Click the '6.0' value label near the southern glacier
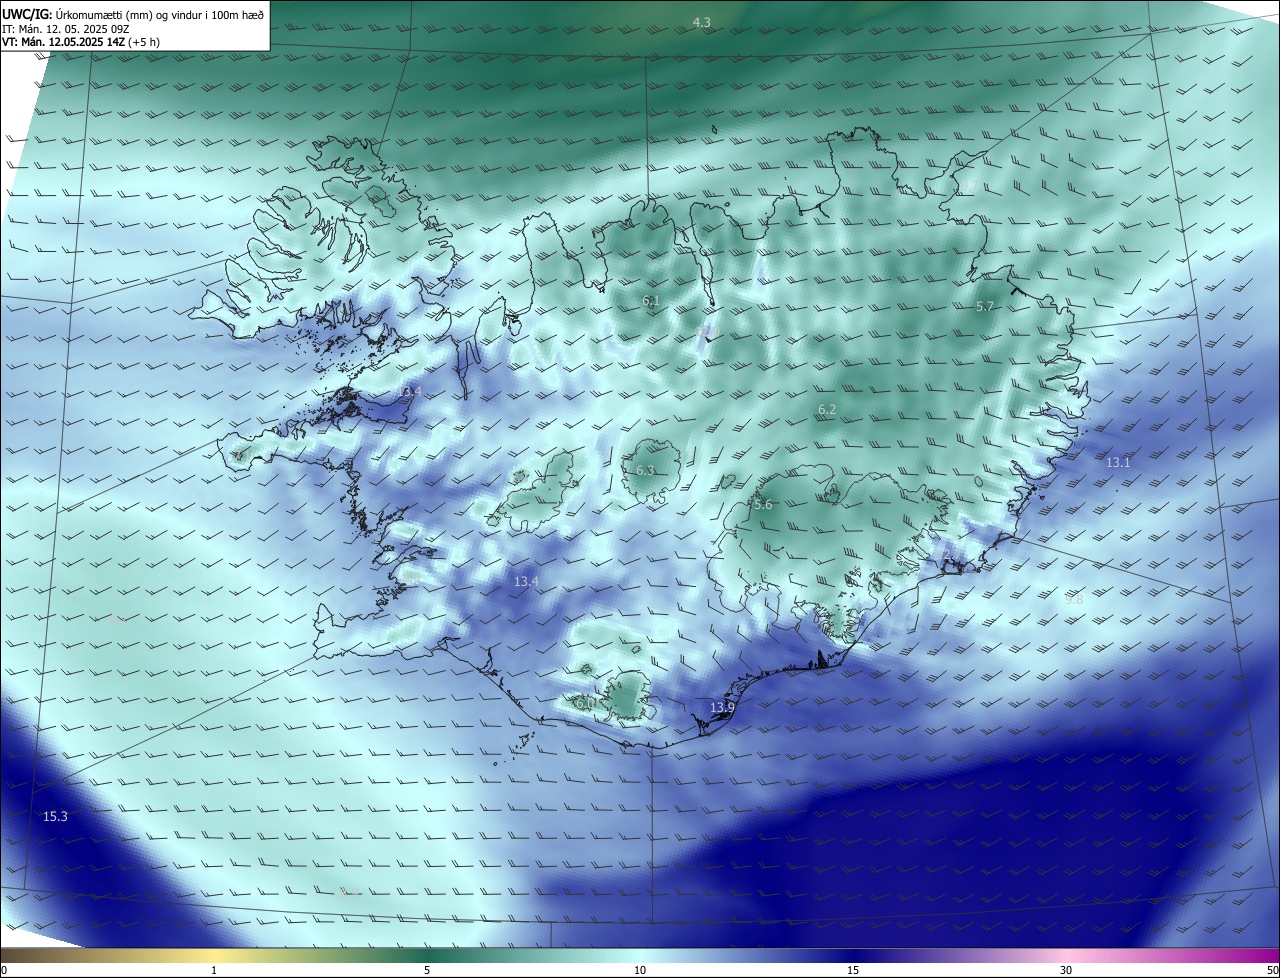This screenshot has width=1280, height=978. [585, 703]
